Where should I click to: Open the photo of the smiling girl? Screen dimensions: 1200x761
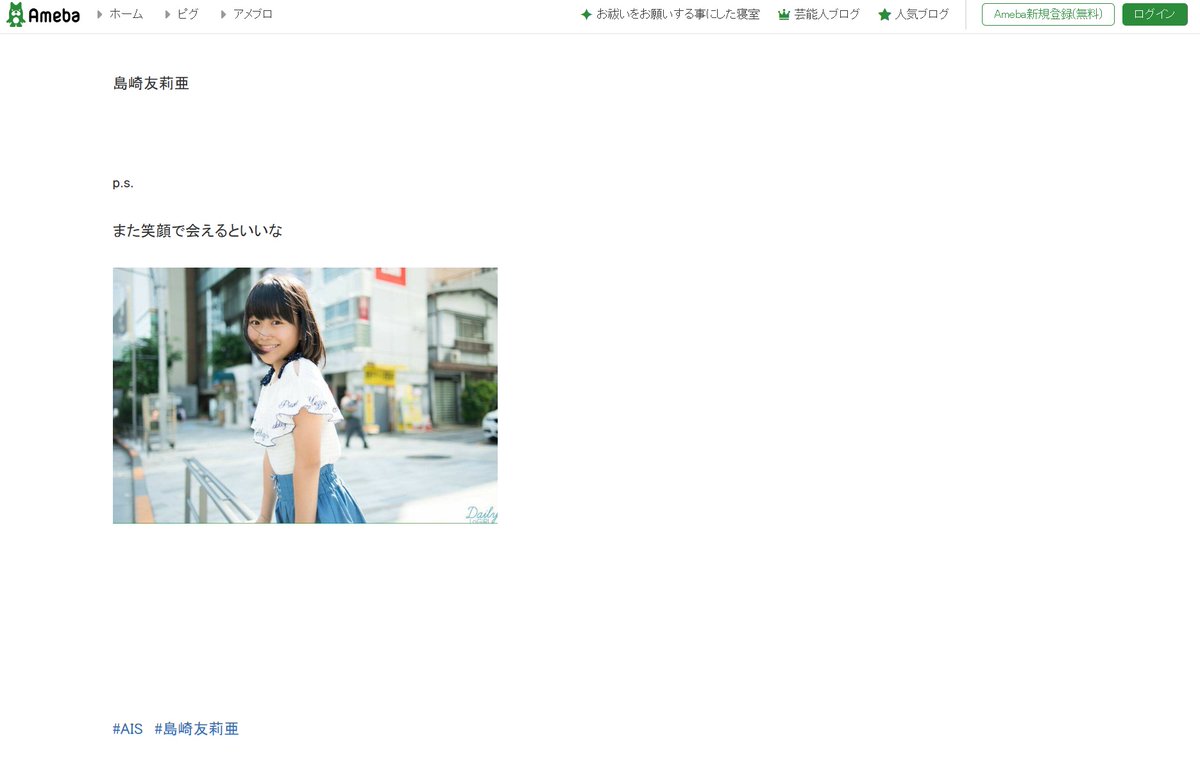coord(305,395)
